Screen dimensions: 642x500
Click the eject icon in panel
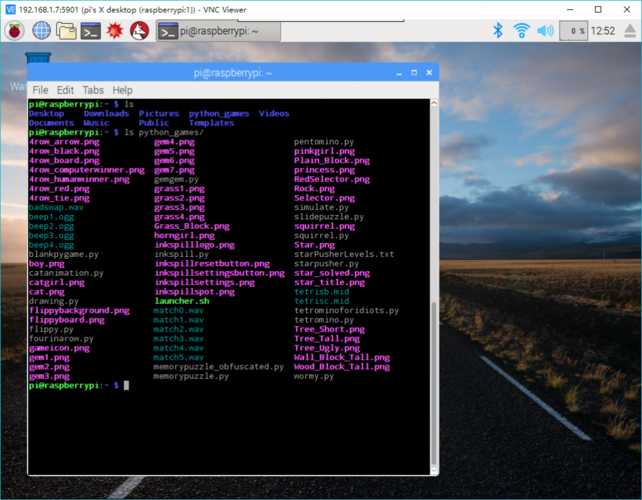(x=631, y=30)
